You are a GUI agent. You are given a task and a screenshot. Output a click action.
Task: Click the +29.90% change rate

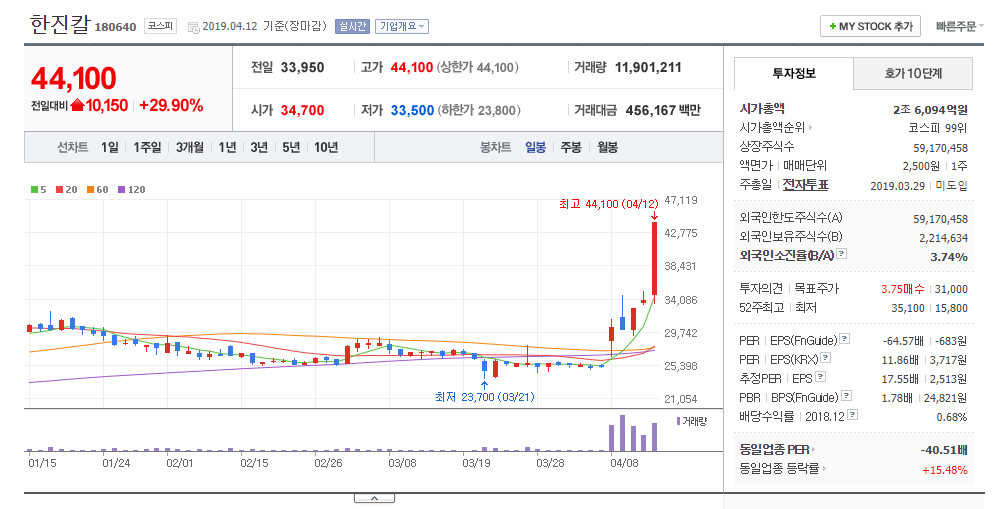[x=171, y=106]
